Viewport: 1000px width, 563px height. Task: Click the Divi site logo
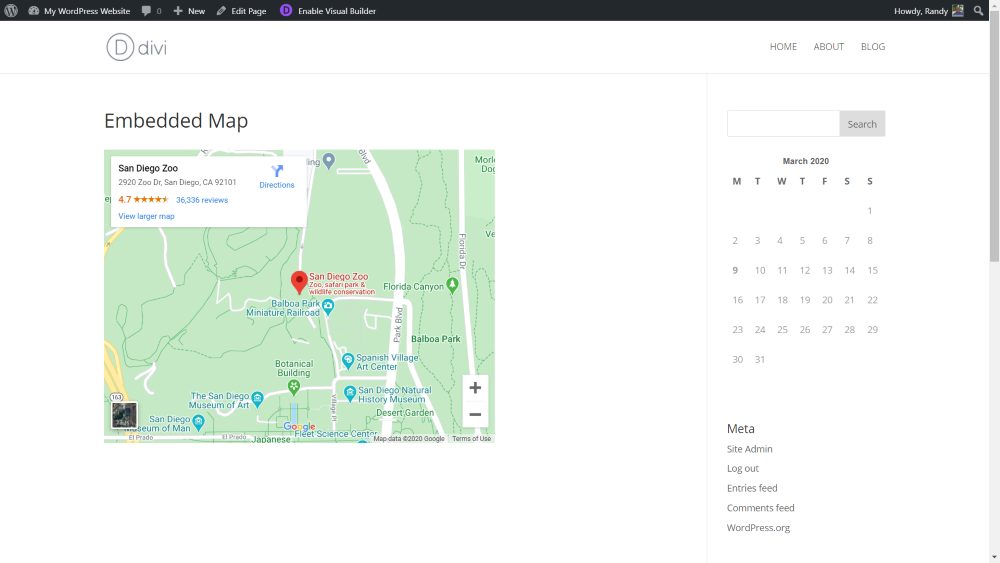click(x=136, y=47)
